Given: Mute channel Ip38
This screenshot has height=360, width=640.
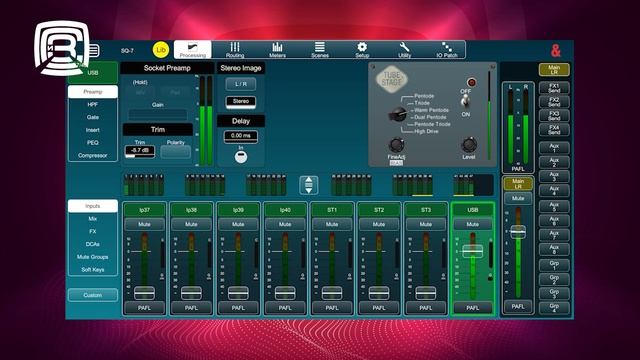Looking at the screenshot, I should (191, 224).
